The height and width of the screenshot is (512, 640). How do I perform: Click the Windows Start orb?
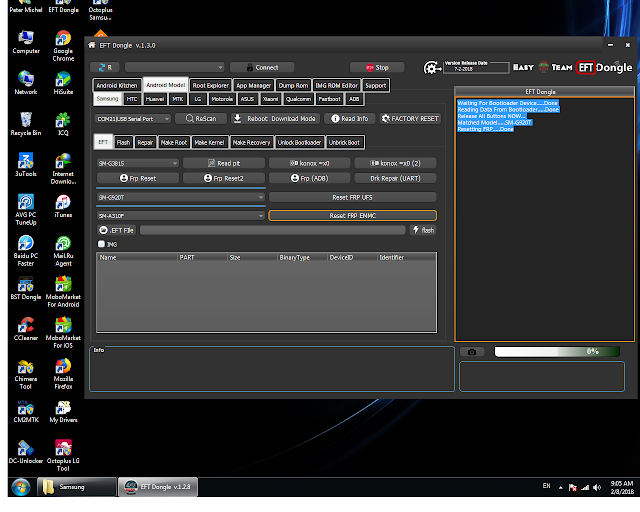tap(21, 487)
